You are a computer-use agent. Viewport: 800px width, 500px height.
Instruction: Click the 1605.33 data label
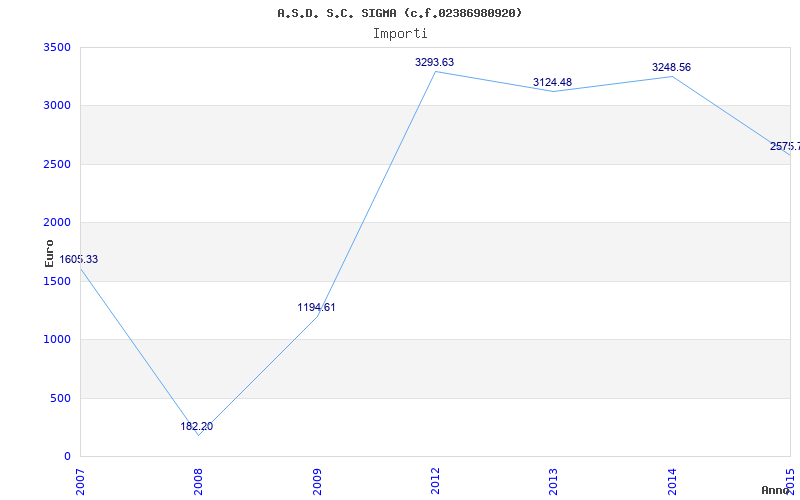click(78, 259)
